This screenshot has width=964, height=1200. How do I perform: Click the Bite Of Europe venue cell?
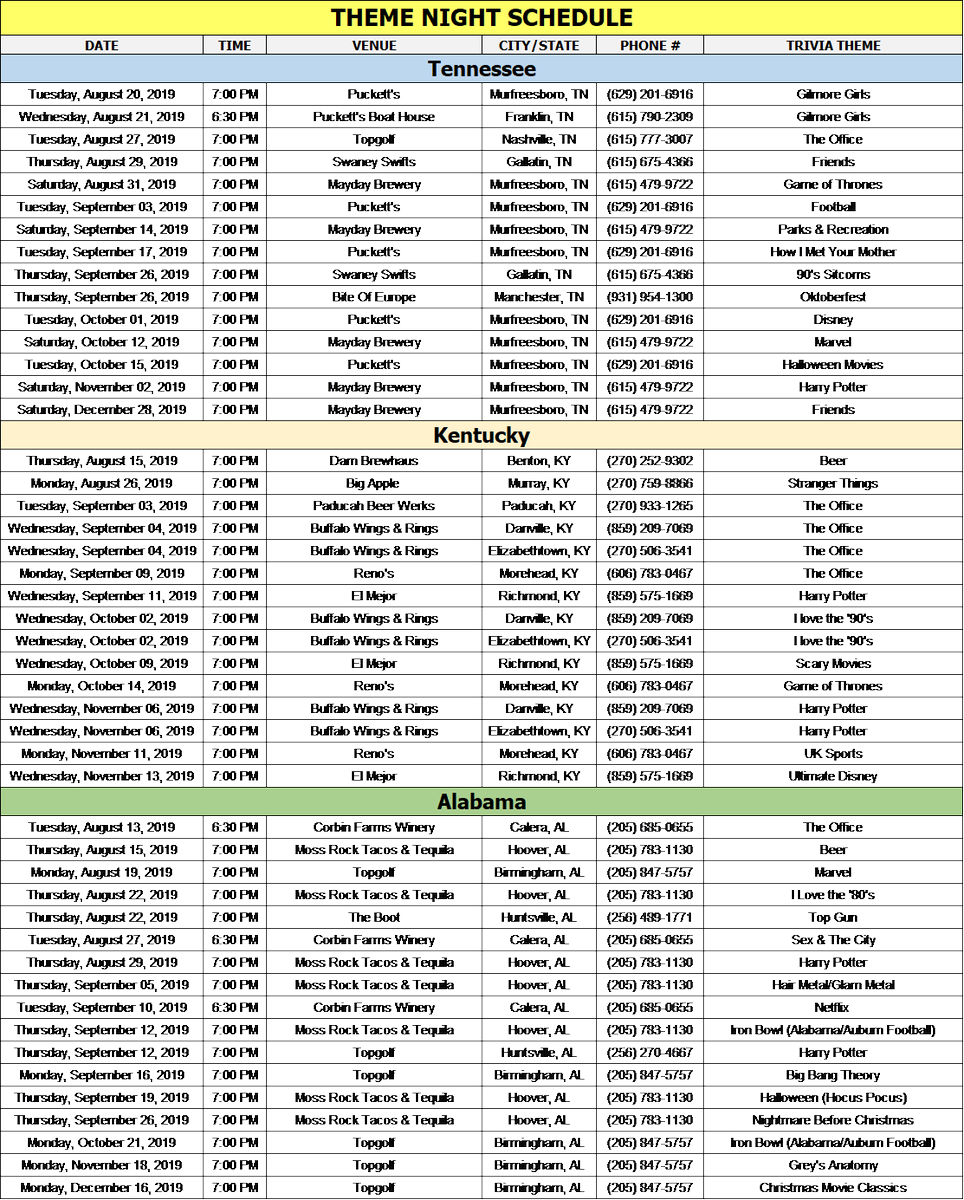tap(375, 297)
